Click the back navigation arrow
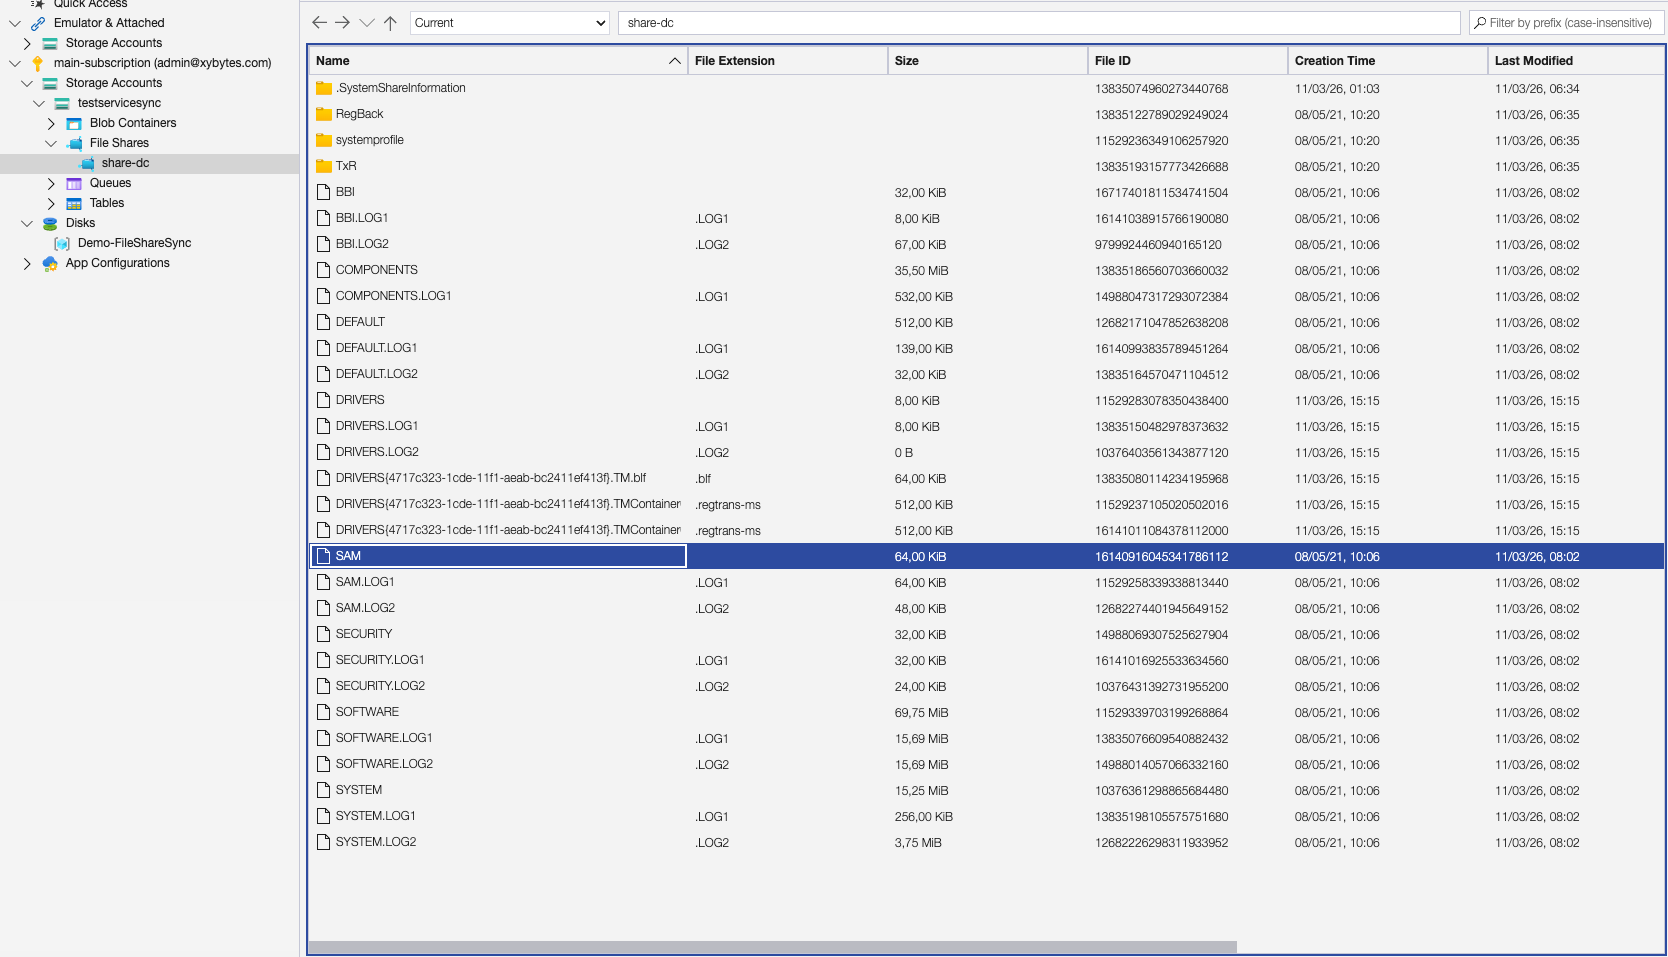The height and width of the screenshot is (957, 1668). pos(318,22)
